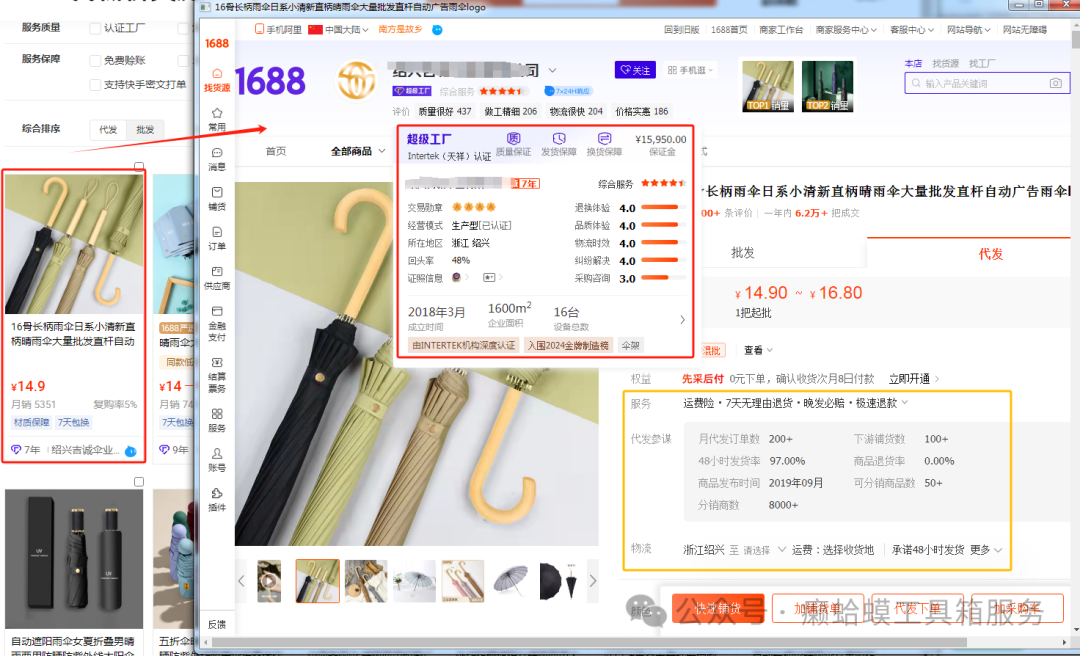Click the 超级工厂 badge under shop name
Screen dimensions: 1080x656
412,91
